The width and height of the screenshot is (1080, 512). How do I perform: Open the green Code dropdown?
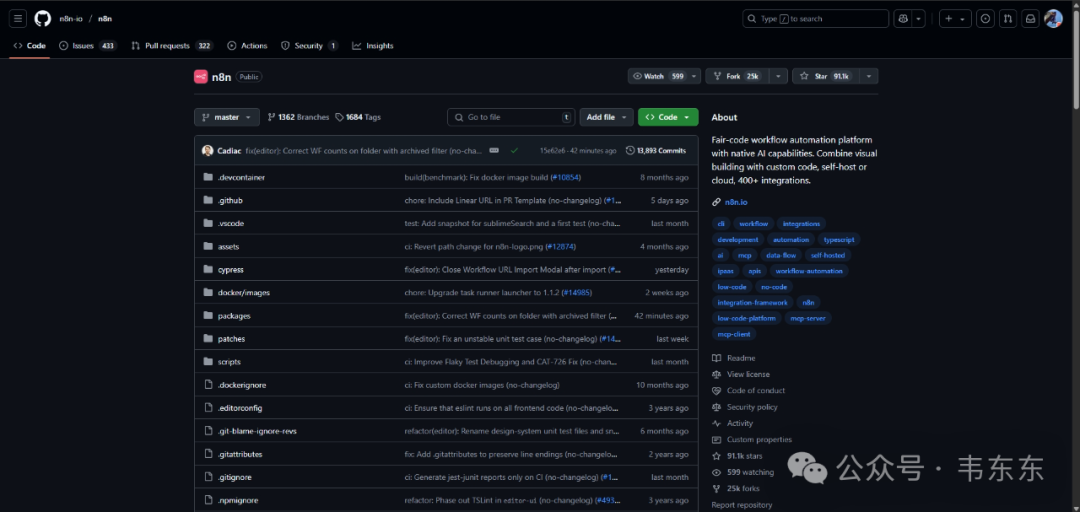pyautogui.click(x=668, y=117)
